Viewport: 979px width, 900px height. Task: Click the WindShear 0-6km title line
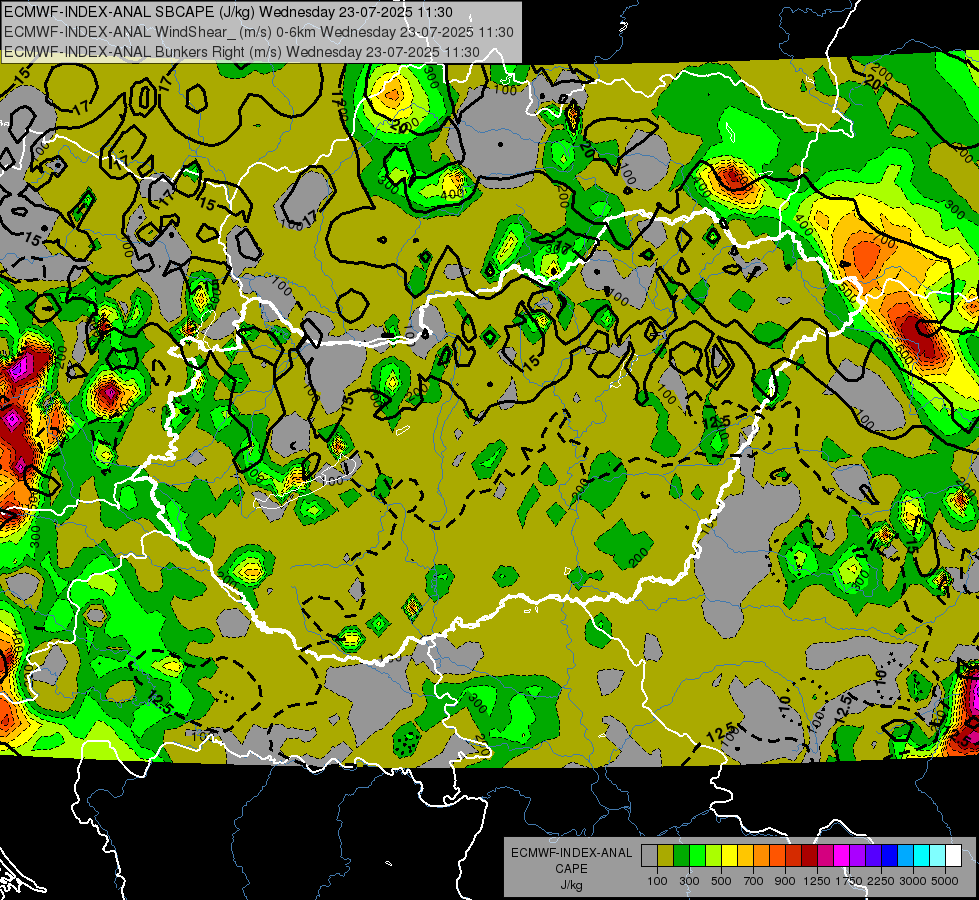[258, 32]
